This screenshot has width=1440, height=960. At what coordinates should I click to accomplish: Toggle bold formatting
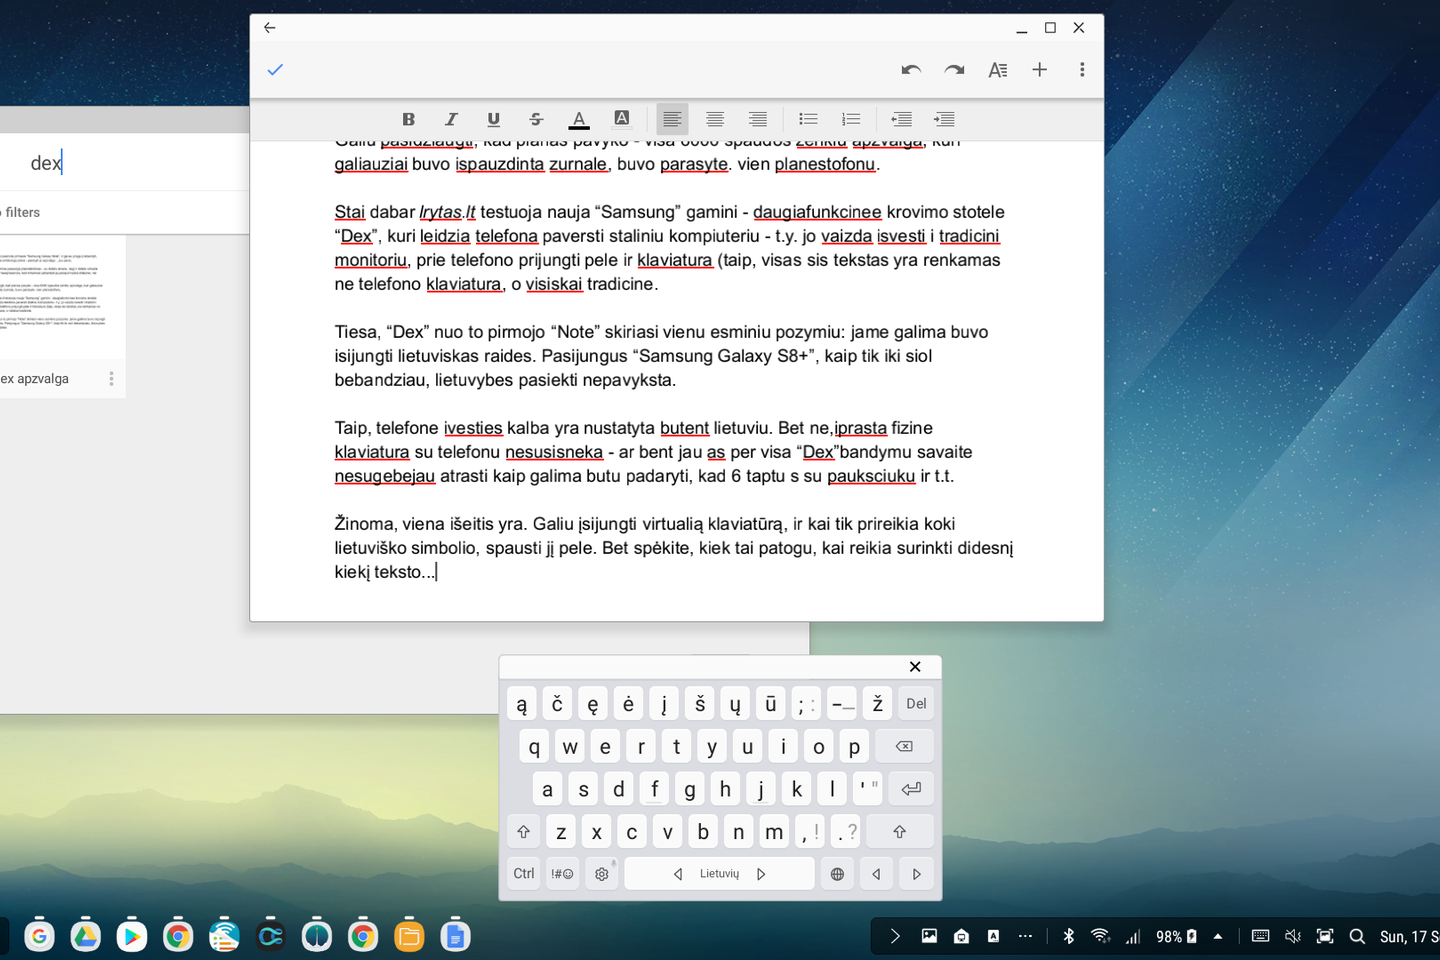click(408, 119)
